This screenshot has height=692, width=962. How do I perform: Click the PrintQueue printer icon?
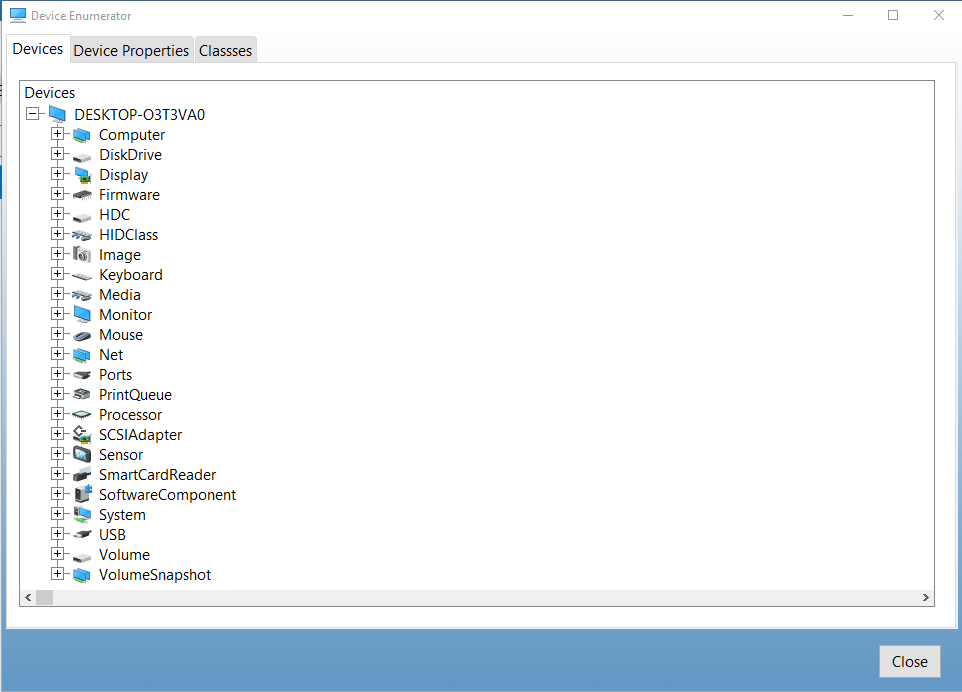(x=82, y=395)
